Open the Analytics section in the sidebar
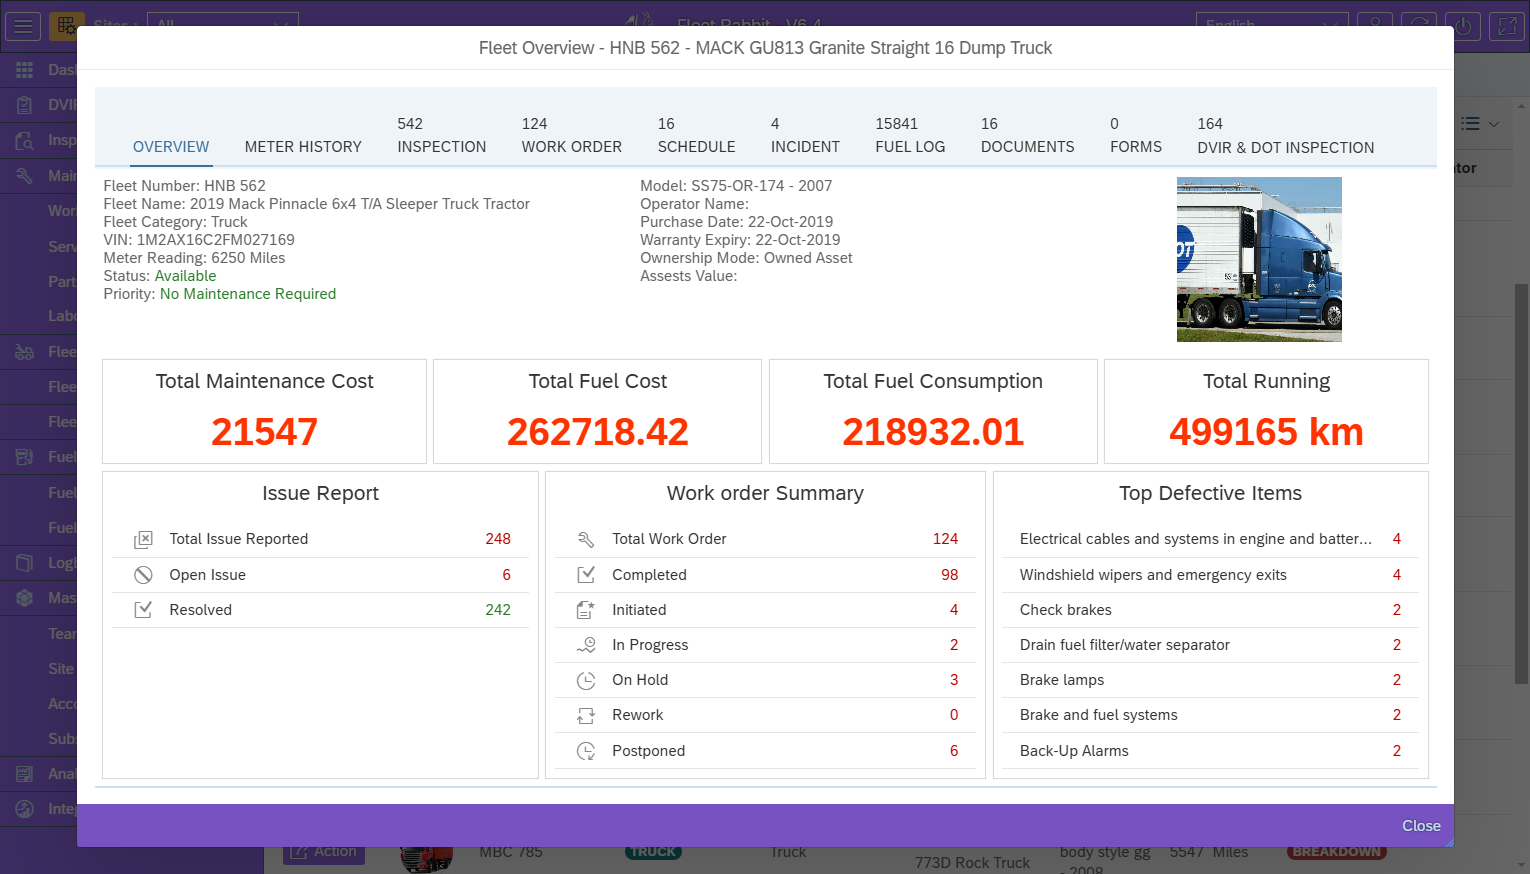 pos(23,773)
